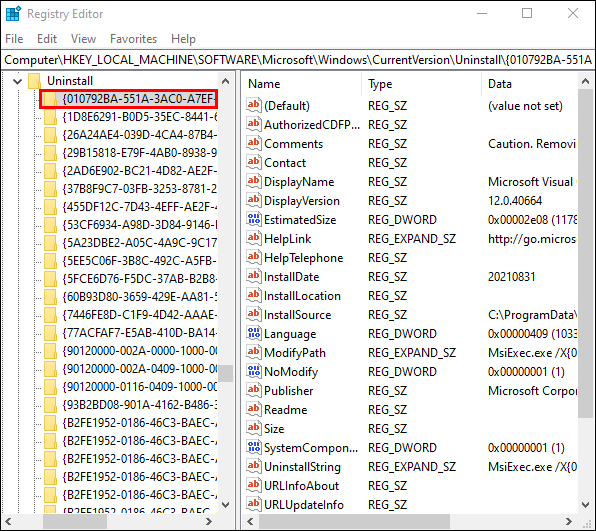Screen dimensions: 596x531
Task: Click the EstimatedSize DWORD binary icon
Action: point(254,219)
